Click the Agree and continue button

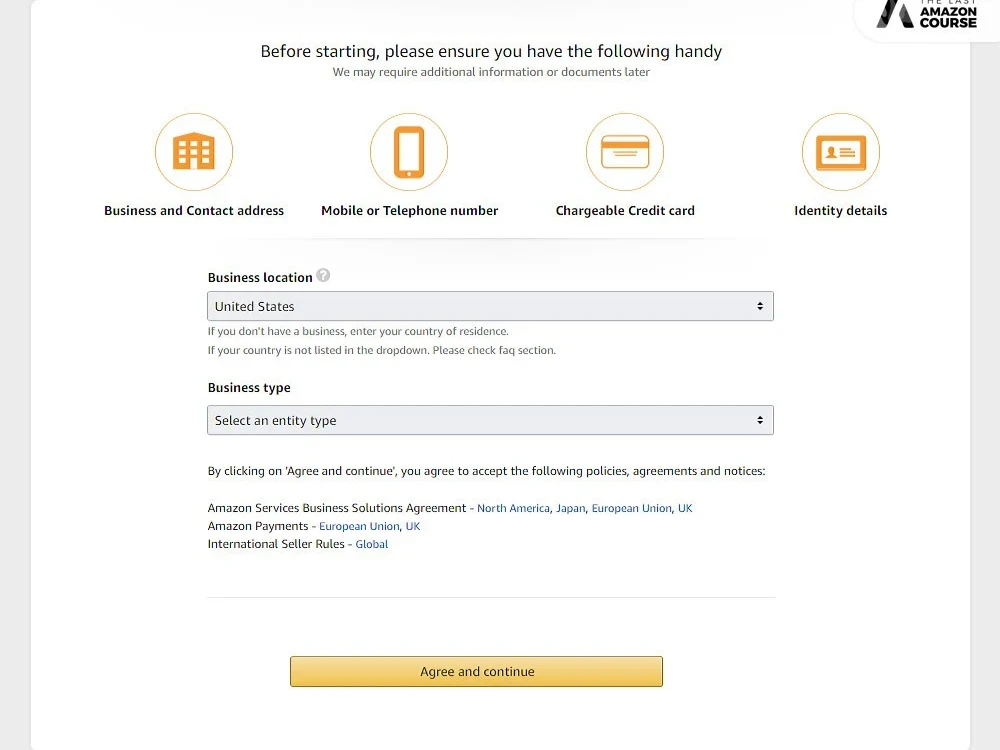point(476,671)
